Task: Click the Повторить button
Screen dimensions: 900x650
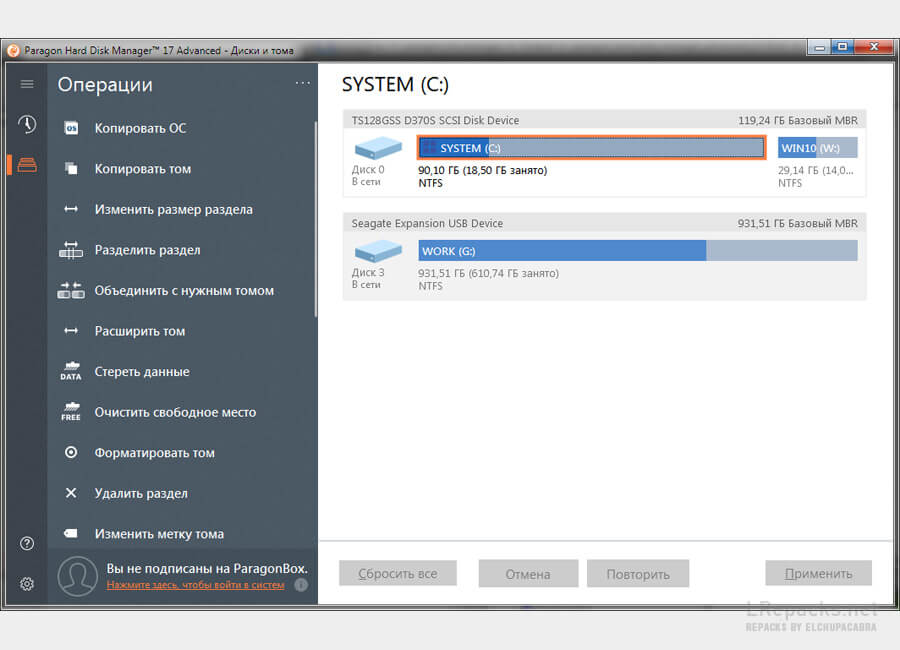Action: pos(638,574)
